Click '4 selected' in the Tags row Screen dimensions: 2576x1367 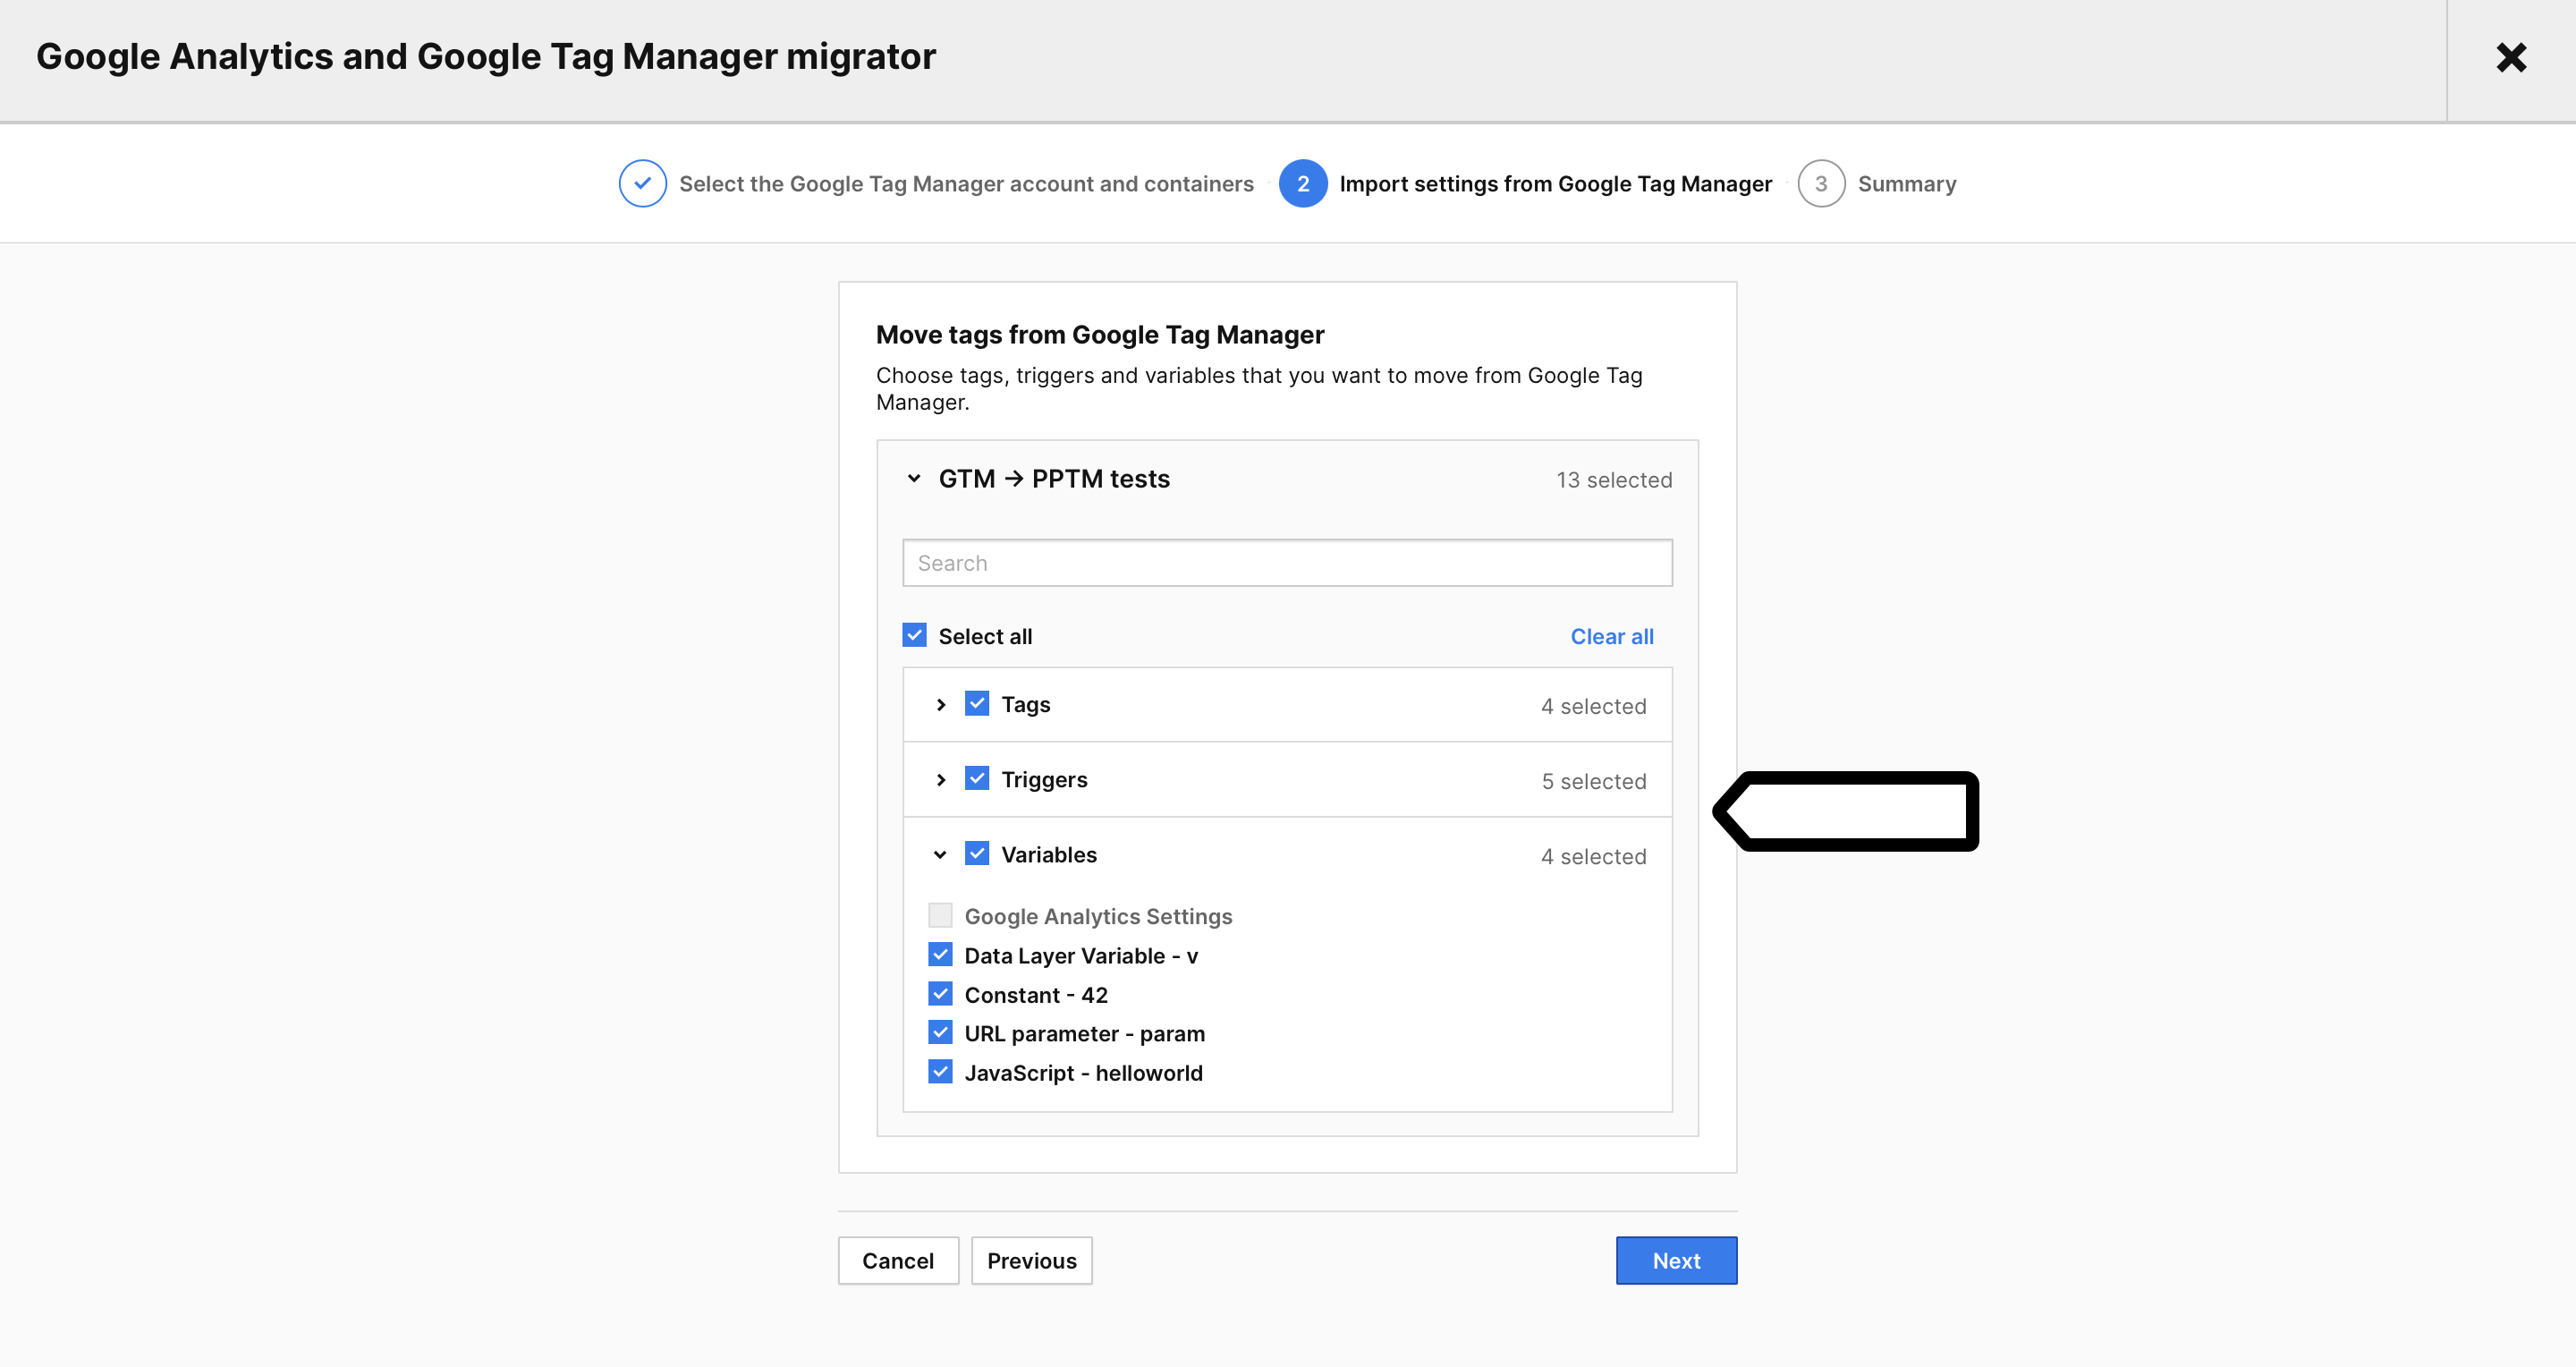click(1593, 706)
